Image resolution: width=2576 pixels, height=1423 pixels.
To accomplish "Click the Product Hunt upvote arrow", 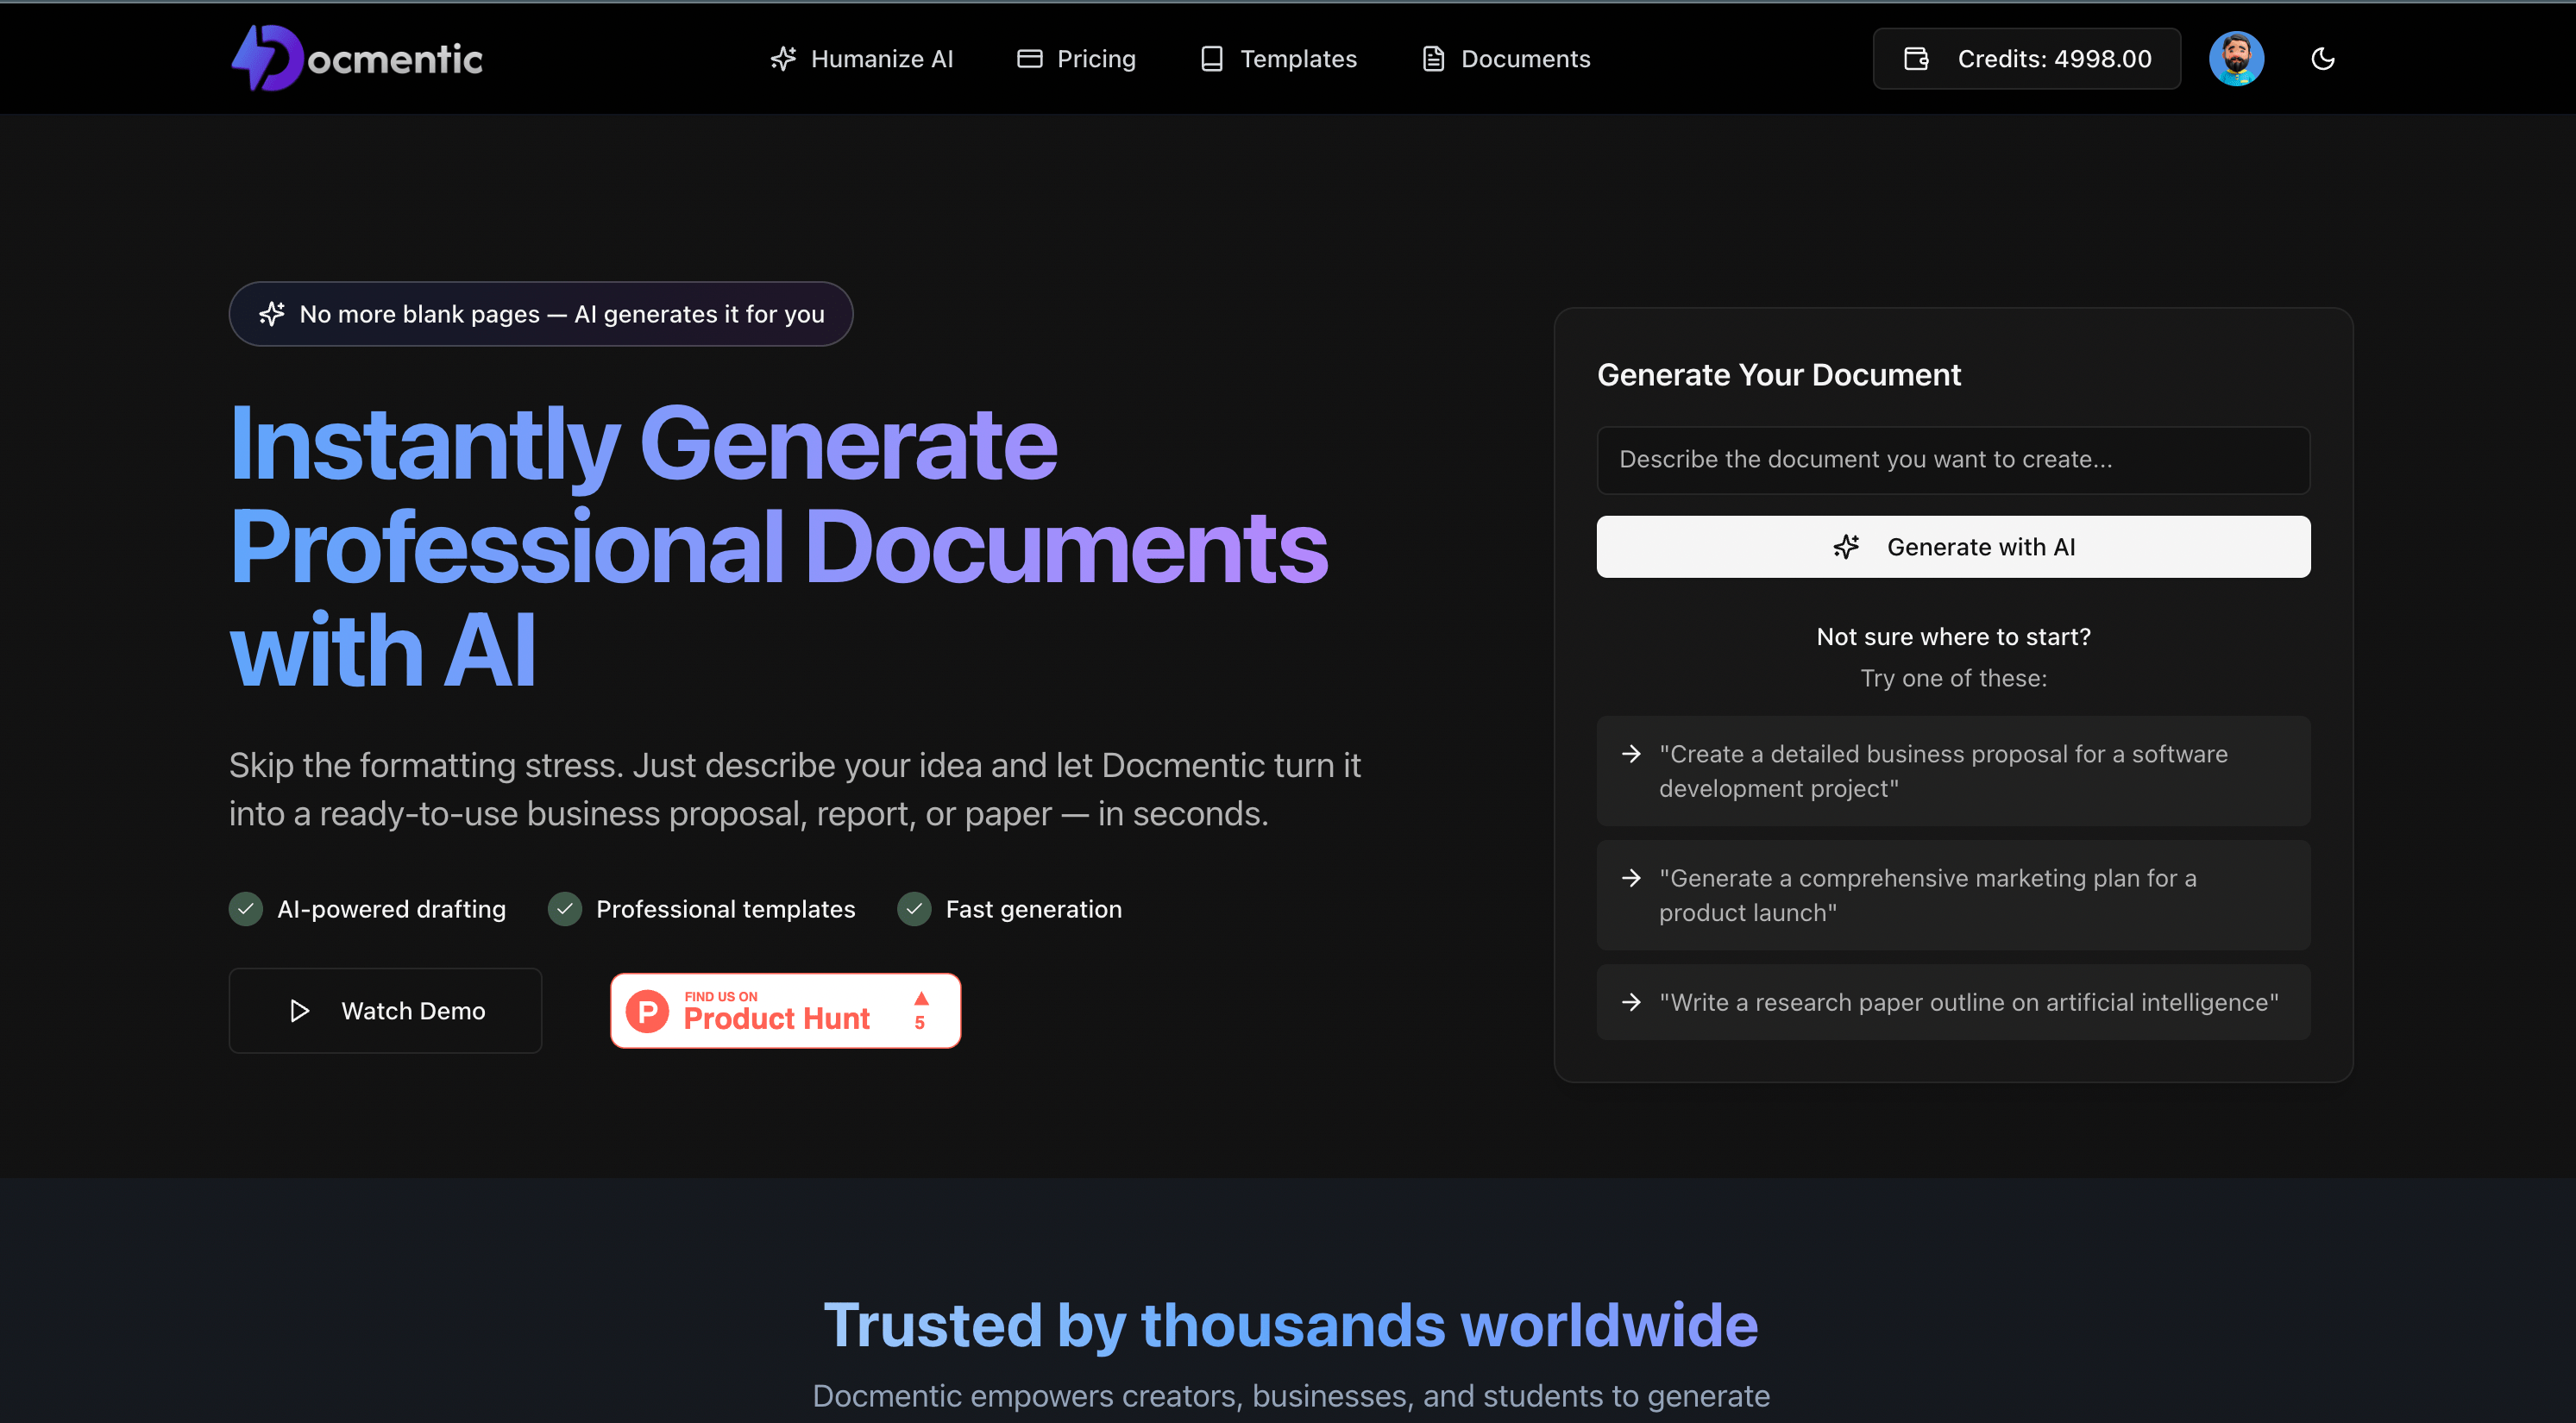I will 921,998.
